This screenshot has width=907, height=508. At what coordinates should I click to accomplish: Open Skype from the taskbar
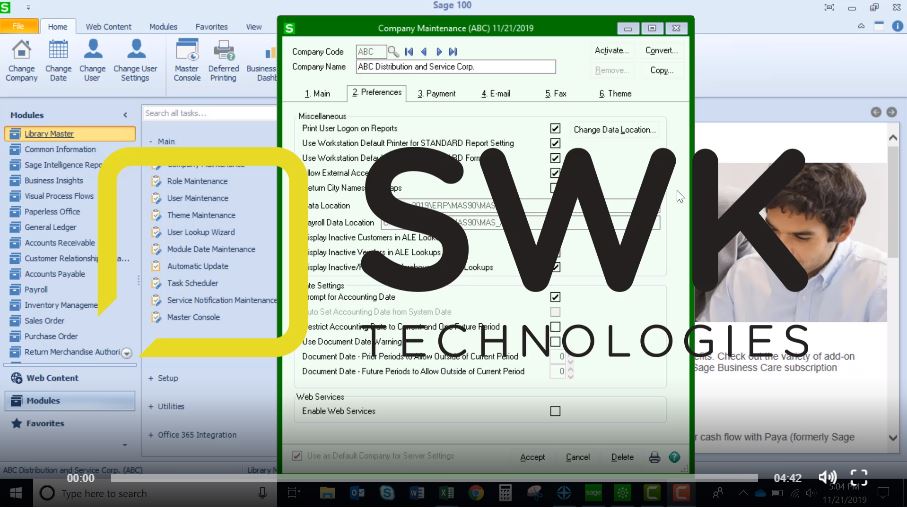click(x=387, y=493)
